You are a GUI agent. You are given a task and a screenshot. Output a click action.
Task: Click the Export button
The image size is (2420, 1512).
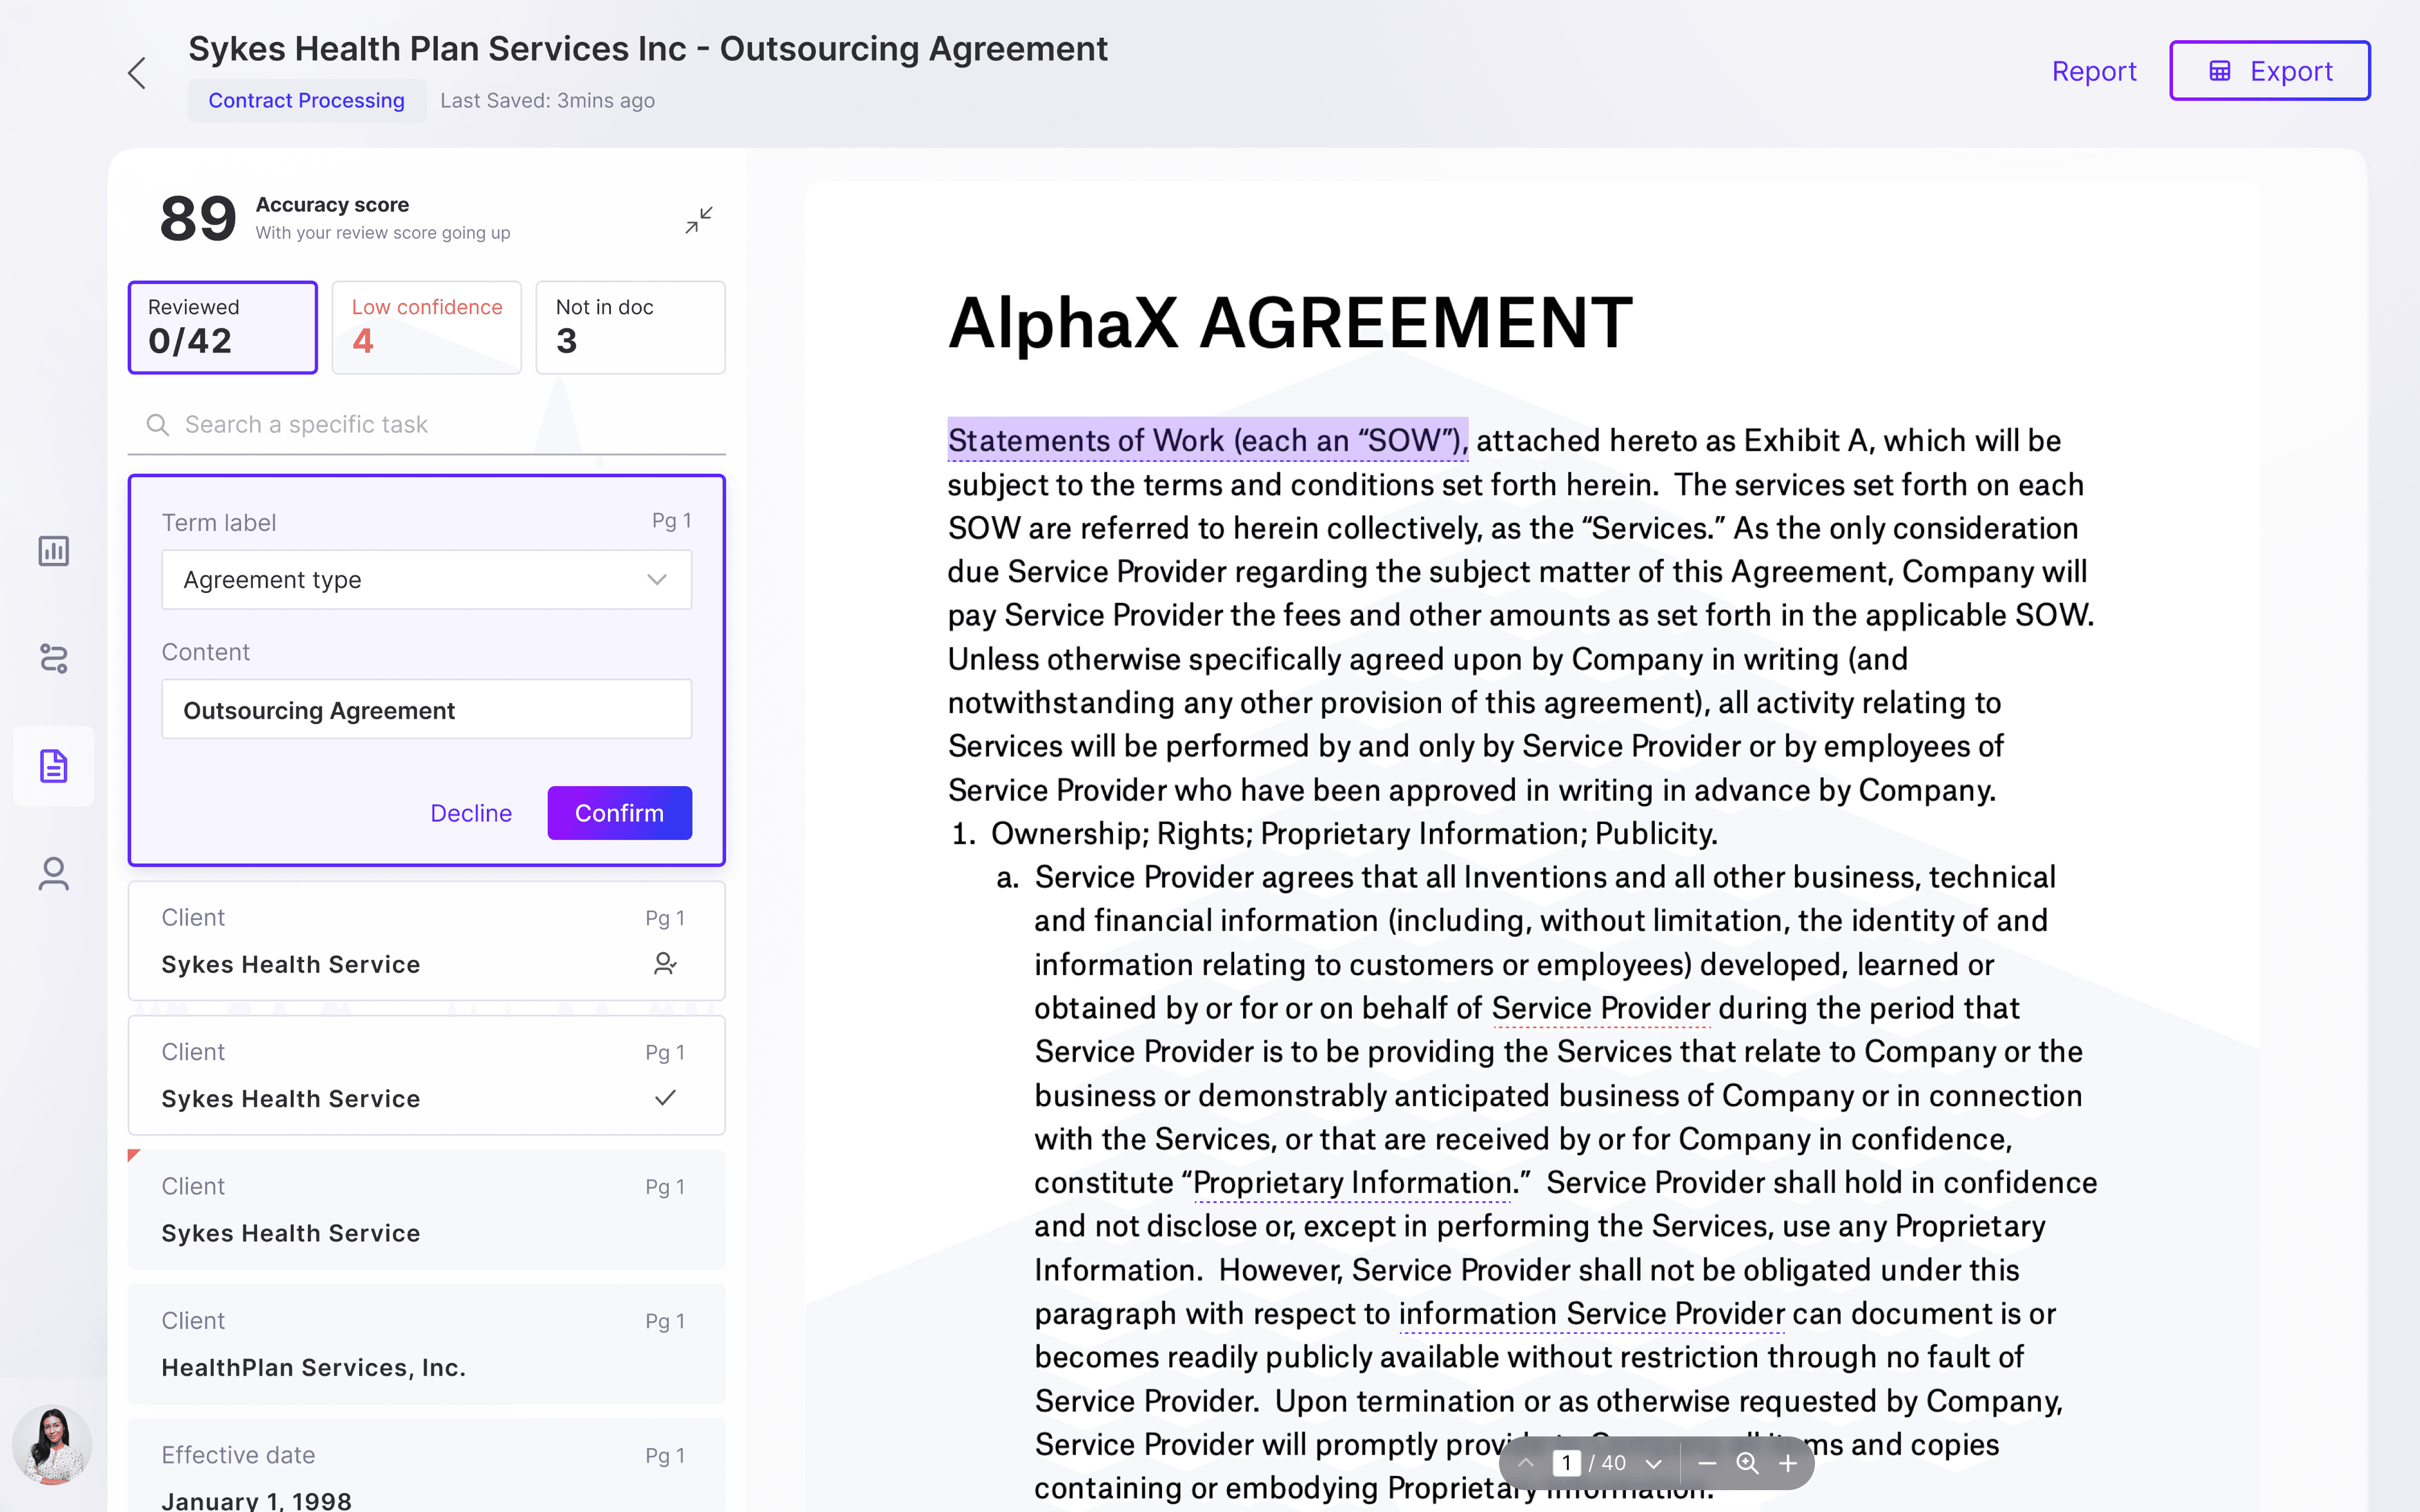pyautogui.click(x=2269, y=71)
